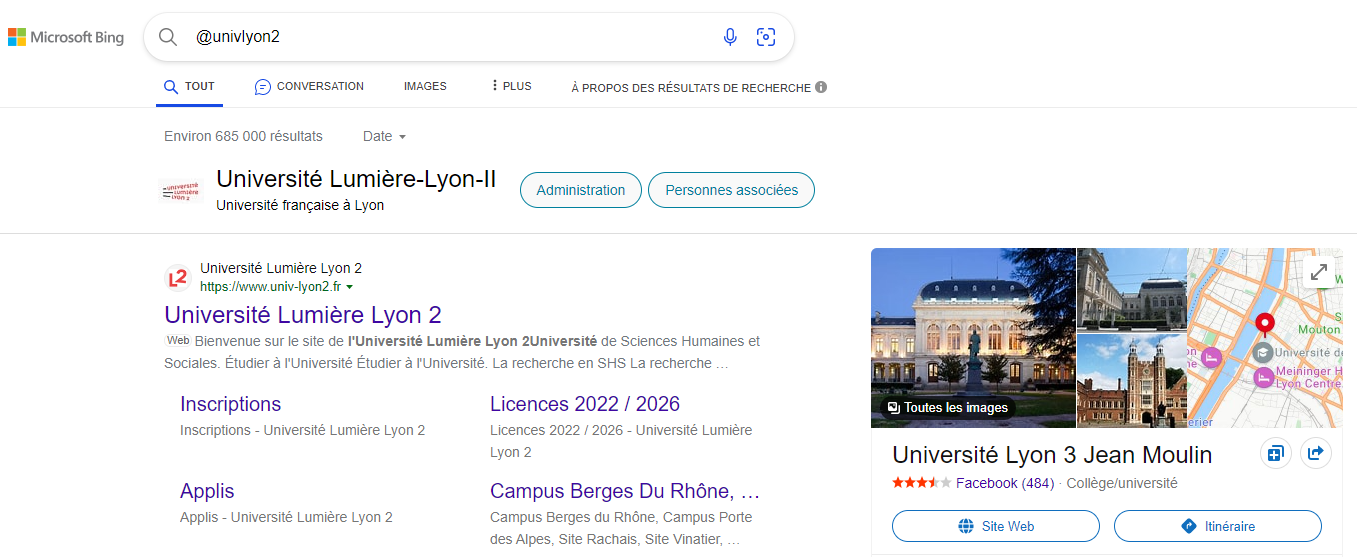Expand the arrow next to https://www.univ-lyon2.fr
This screenshot has height=557, width=1357.
tap(350, 287)
